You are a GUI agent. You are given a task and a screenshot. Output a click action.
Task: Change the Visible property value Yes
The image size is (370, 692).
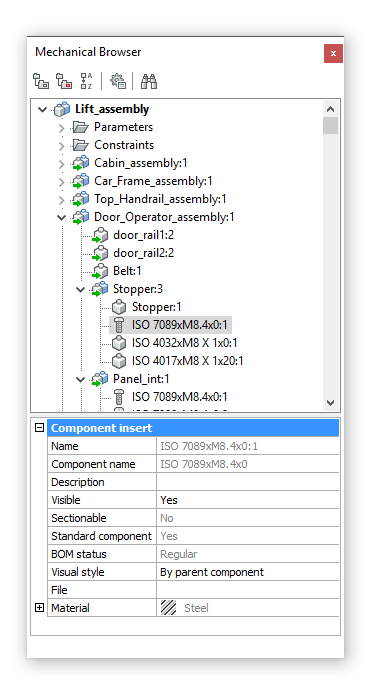pyautogui.click(x=248, y=500)
